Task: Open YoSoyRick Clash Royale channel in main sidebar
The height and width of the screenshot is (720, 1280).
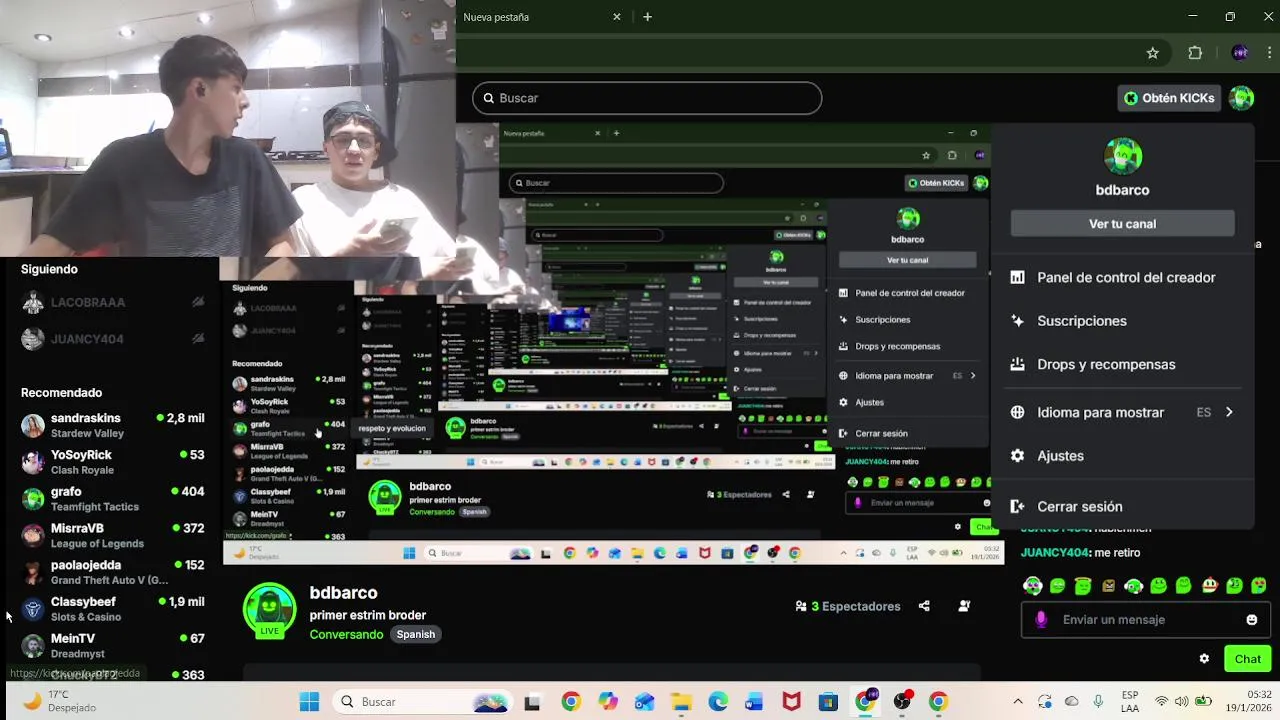Action: [x=110, y=462]
